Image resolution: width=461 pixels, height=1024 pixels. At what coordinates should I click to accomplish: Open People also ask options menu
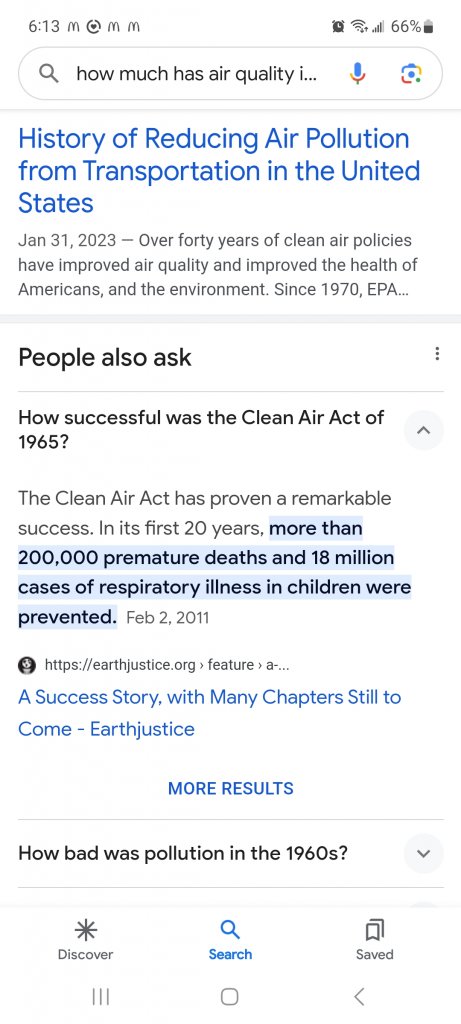click(437, 354)
